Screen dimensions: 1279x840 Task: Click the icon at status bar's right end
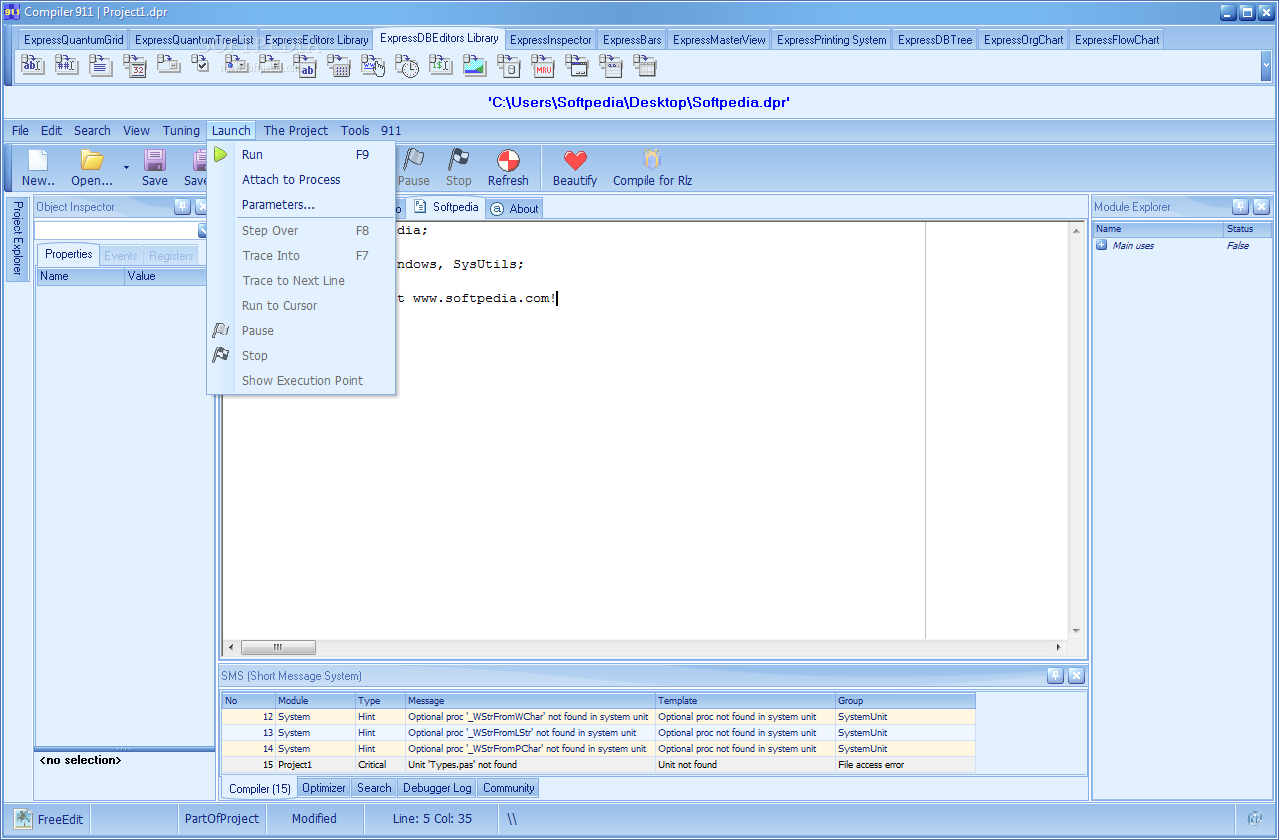click(1255, 818)
